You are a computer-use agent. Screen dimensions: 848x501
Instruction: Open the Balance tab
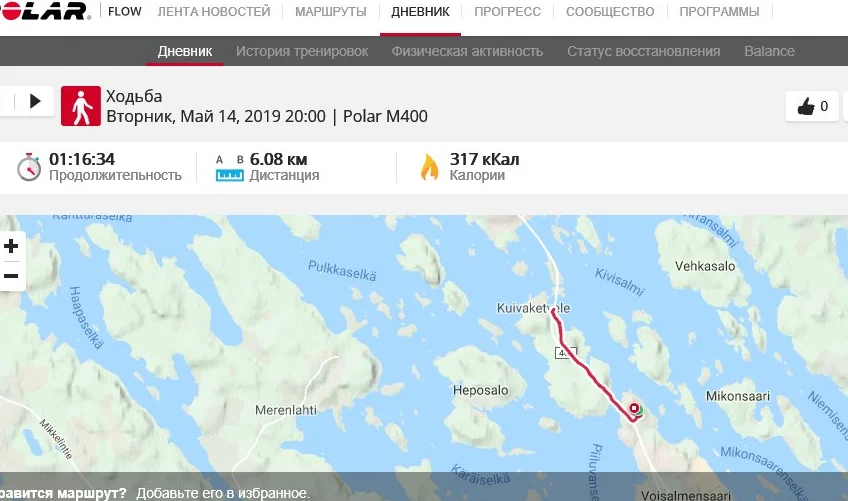pyautogui.click(x=769, y=51)
